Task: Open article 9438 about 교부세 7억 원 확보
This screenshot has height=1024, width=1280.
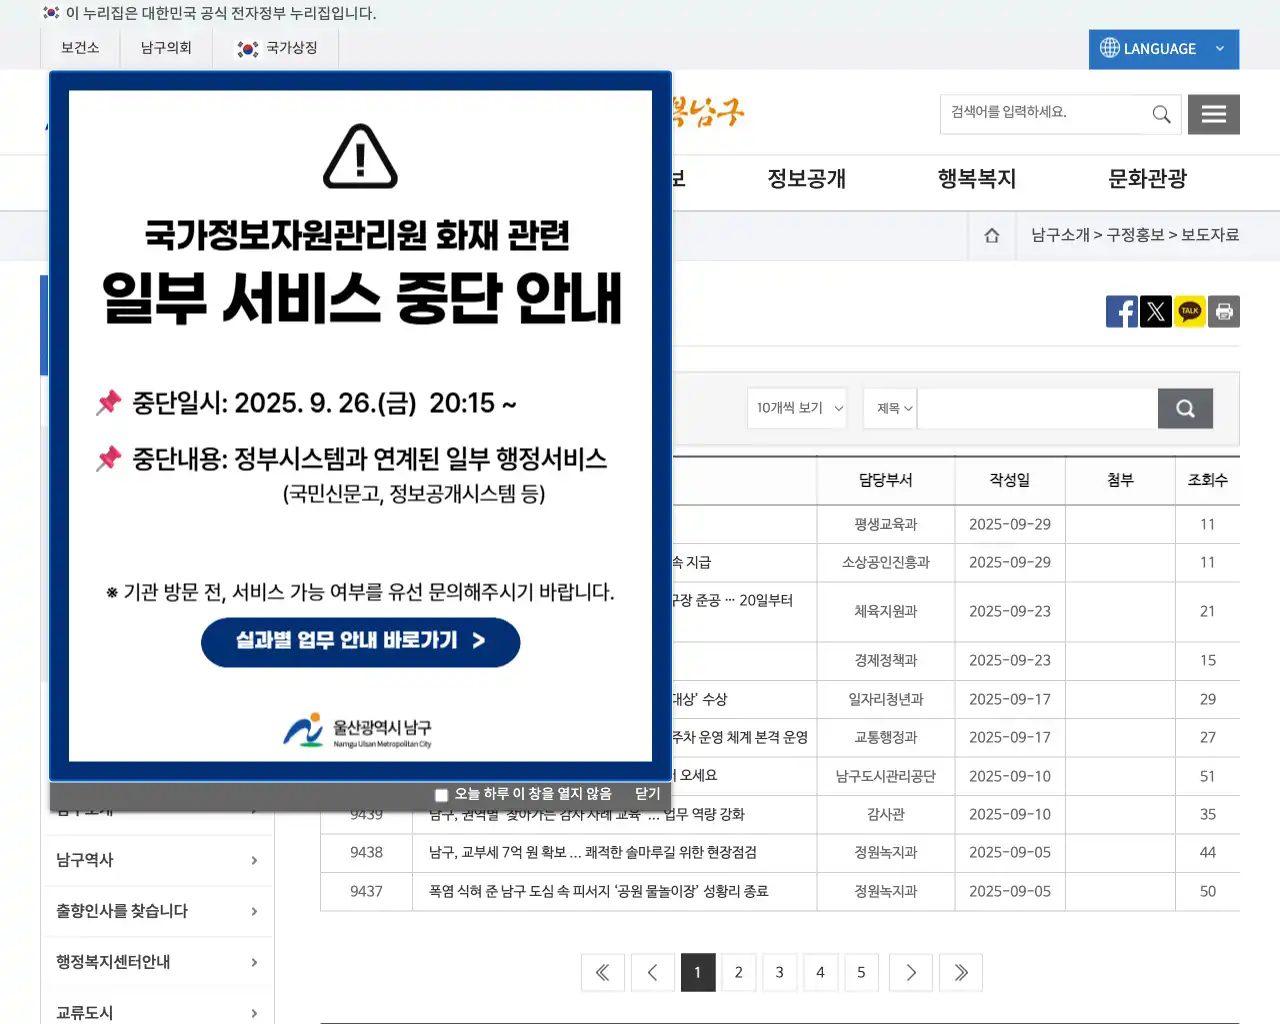Action: click(x=592, y=852)
